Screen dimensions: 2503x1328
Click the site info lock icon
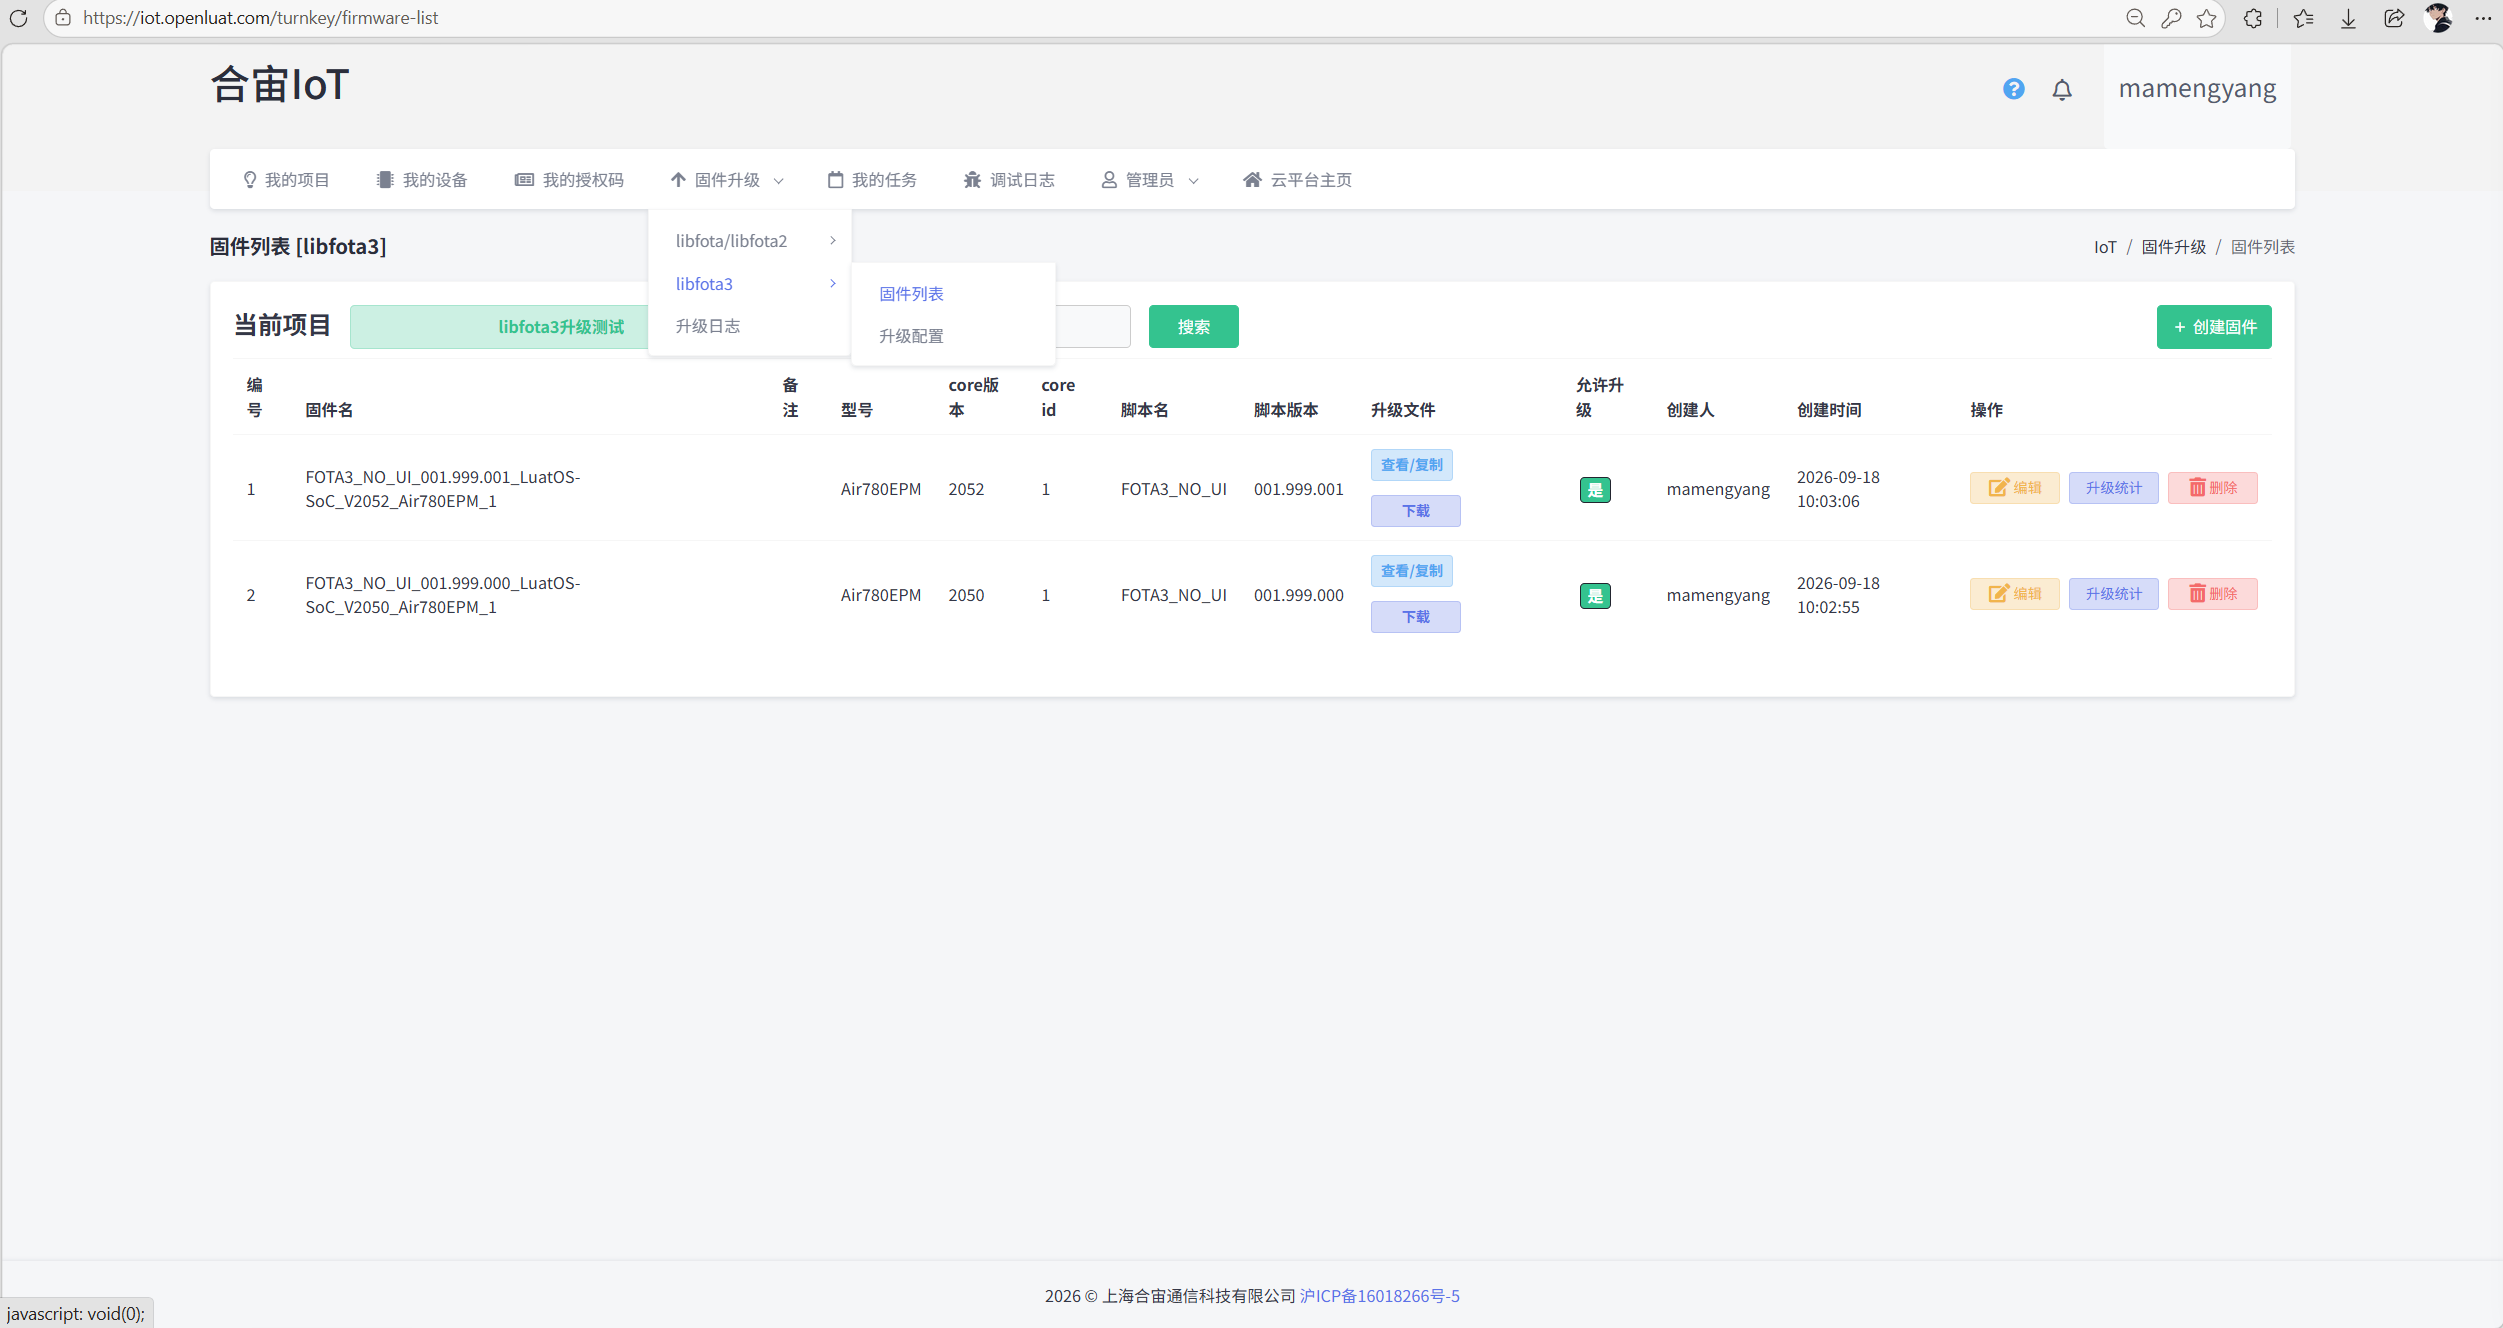[63, 18]
